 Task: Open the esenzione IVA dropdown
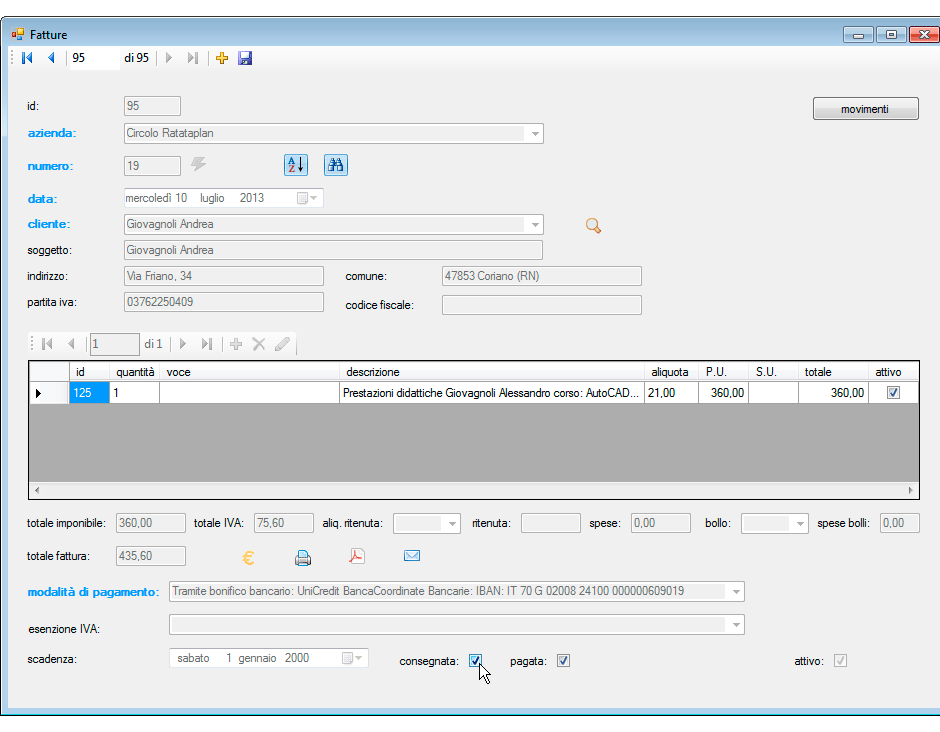coord(736,625)
